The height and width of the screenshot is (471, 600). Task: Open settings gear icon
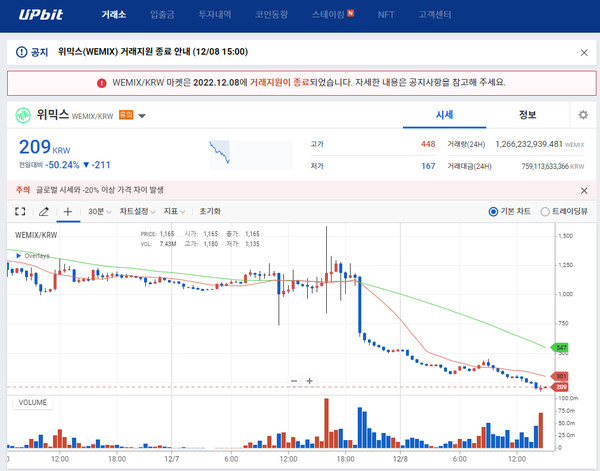[x=583, y=115]
